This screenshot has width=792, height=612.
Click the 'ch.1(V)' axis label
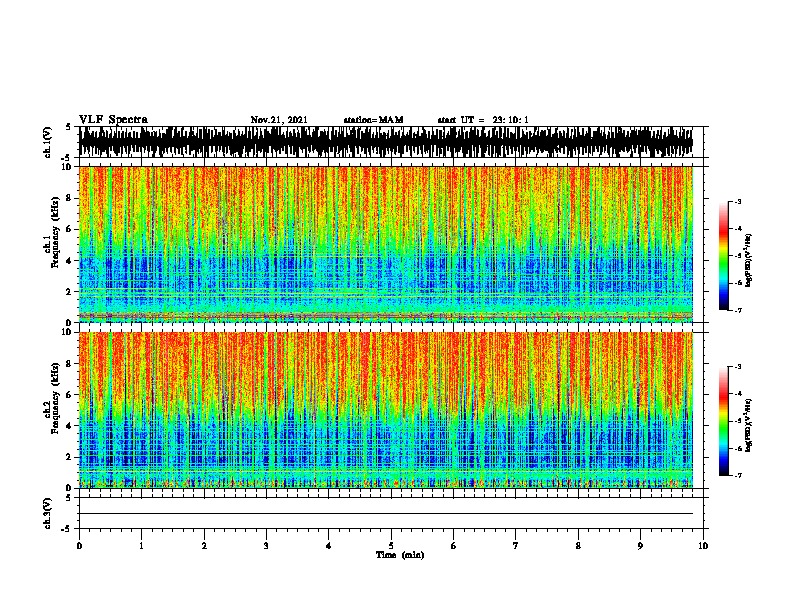coord(48,142)
